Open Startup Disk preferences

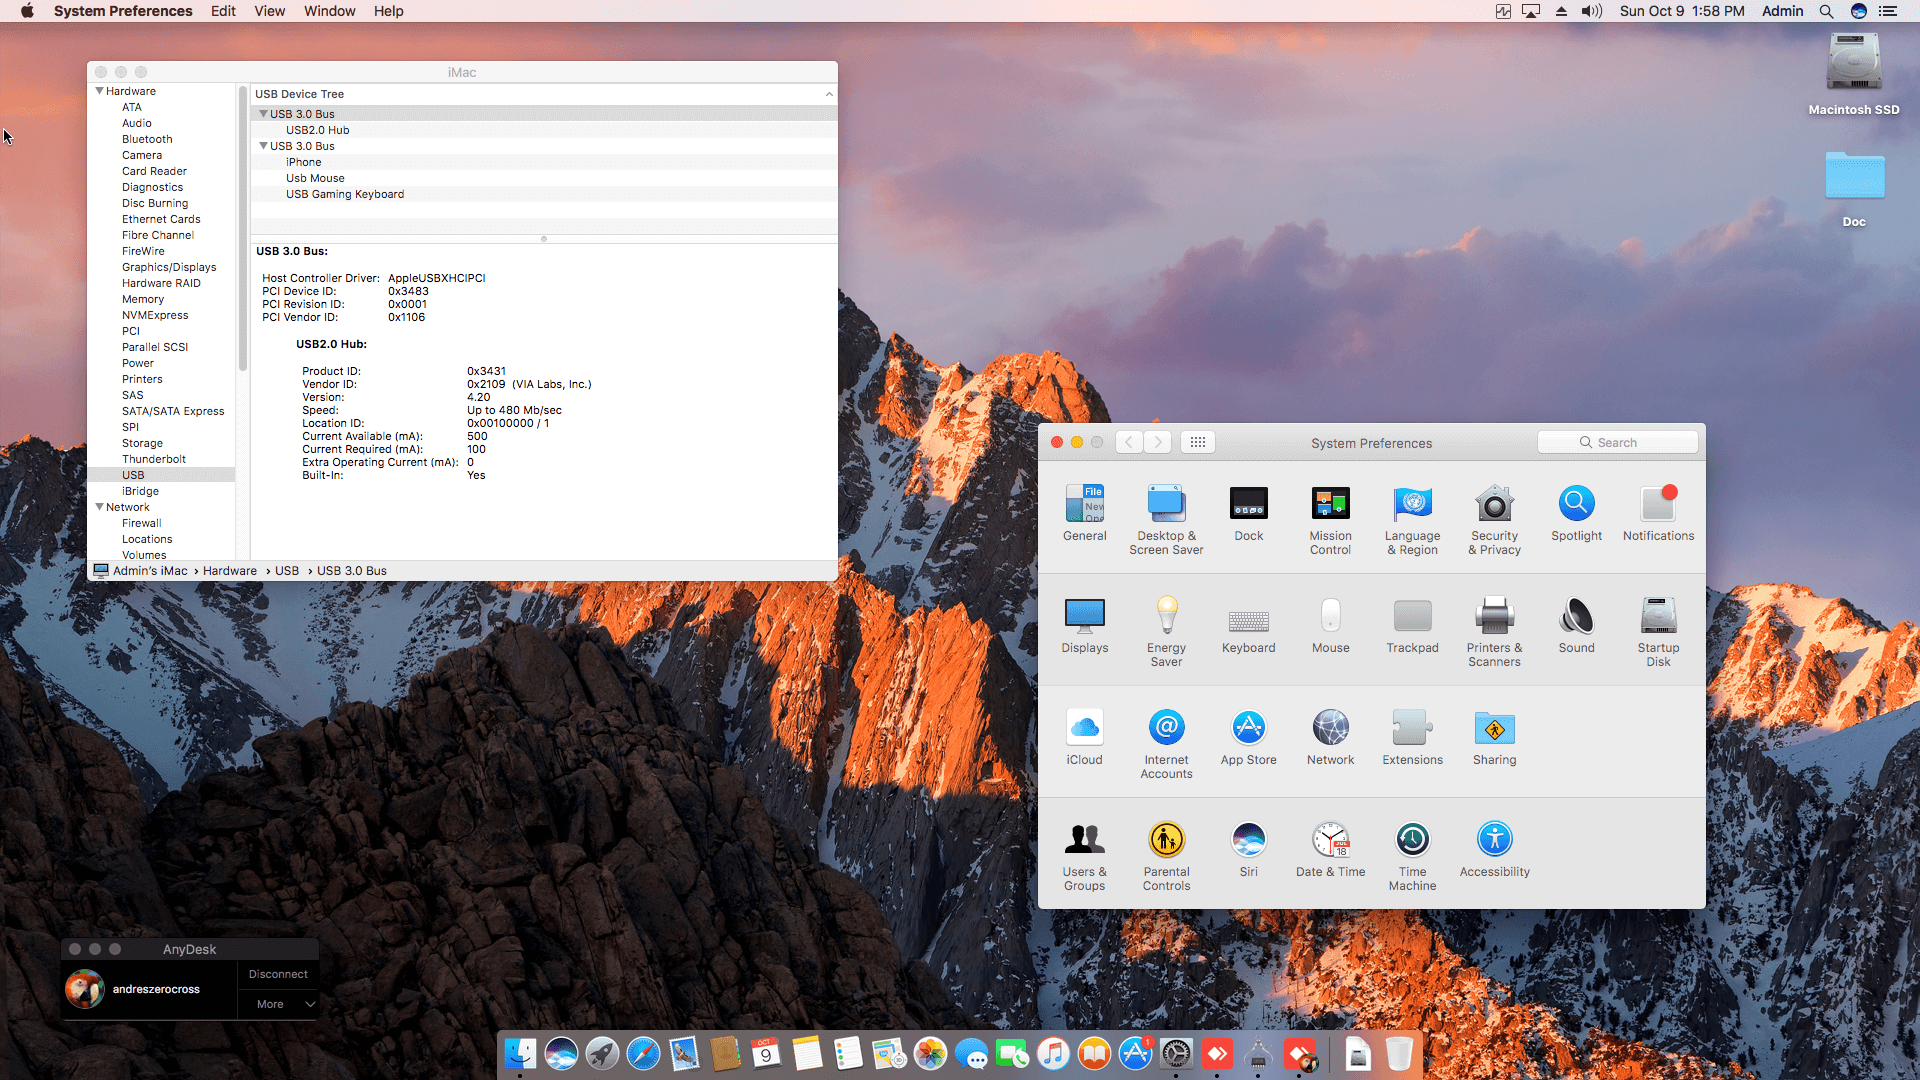pyautogui.click(x=1658, y=632)
